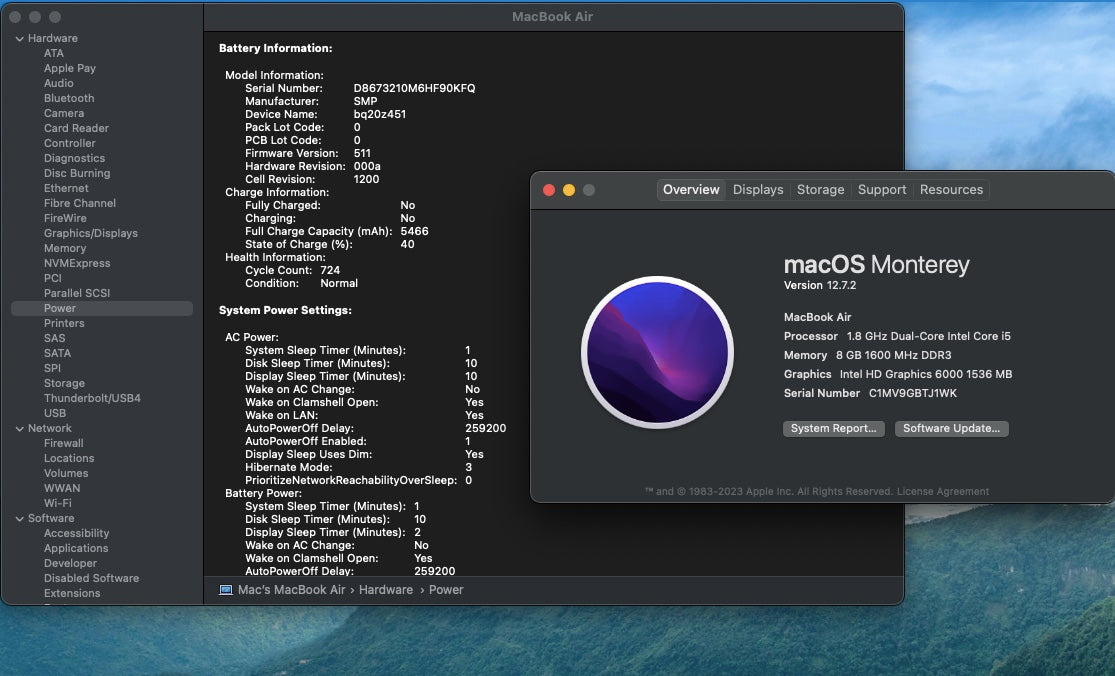The height and width of the screenshot is (676, 1115).
Task: Select the Support tab
Action: [x=882, y=190]
